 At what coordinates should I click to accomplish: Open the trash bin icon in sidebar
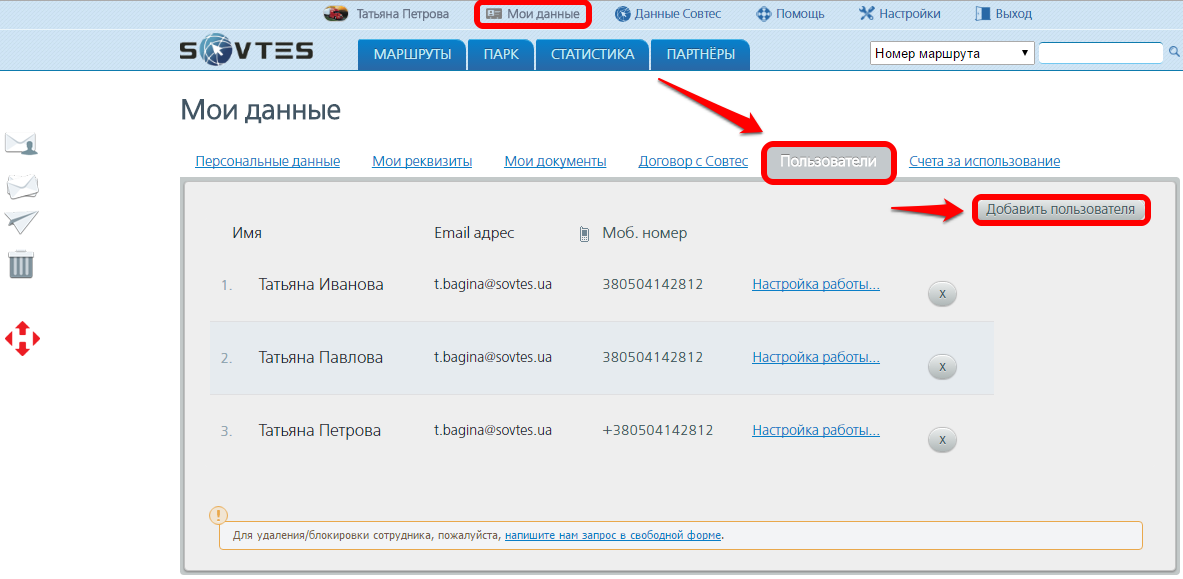(x=21, y=264)
